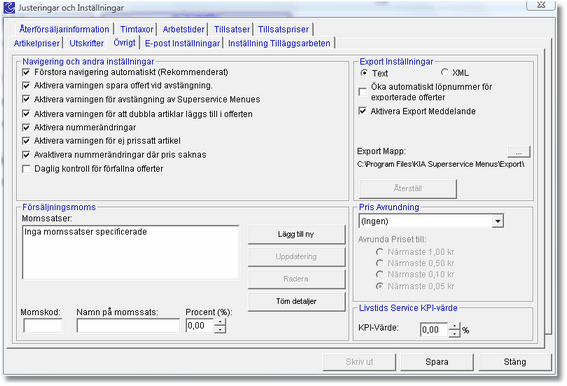Viewport: 567px width, 386px height.
Task: Switch to the Timtaxor tab
Action: point(137,29)
